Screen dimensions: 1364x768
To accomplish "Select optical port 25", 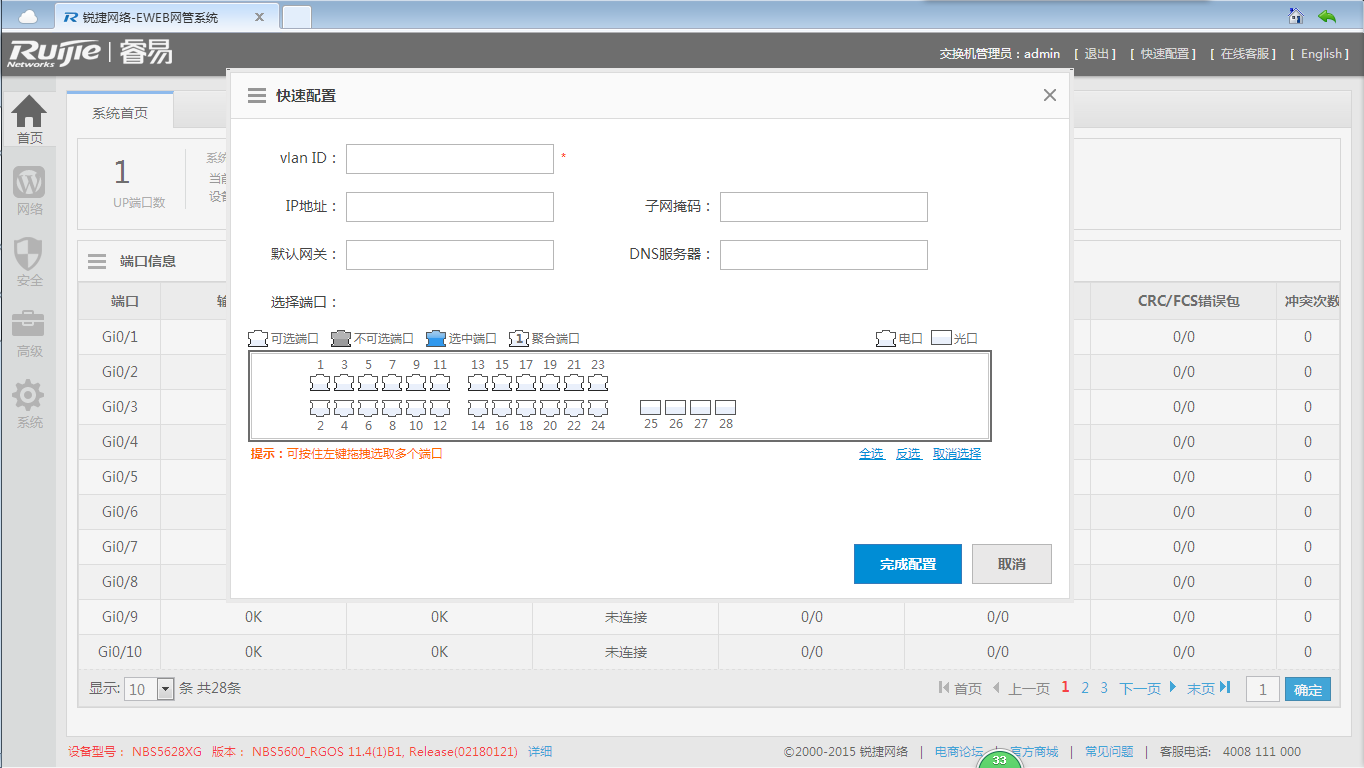I will tap(651, 408).
